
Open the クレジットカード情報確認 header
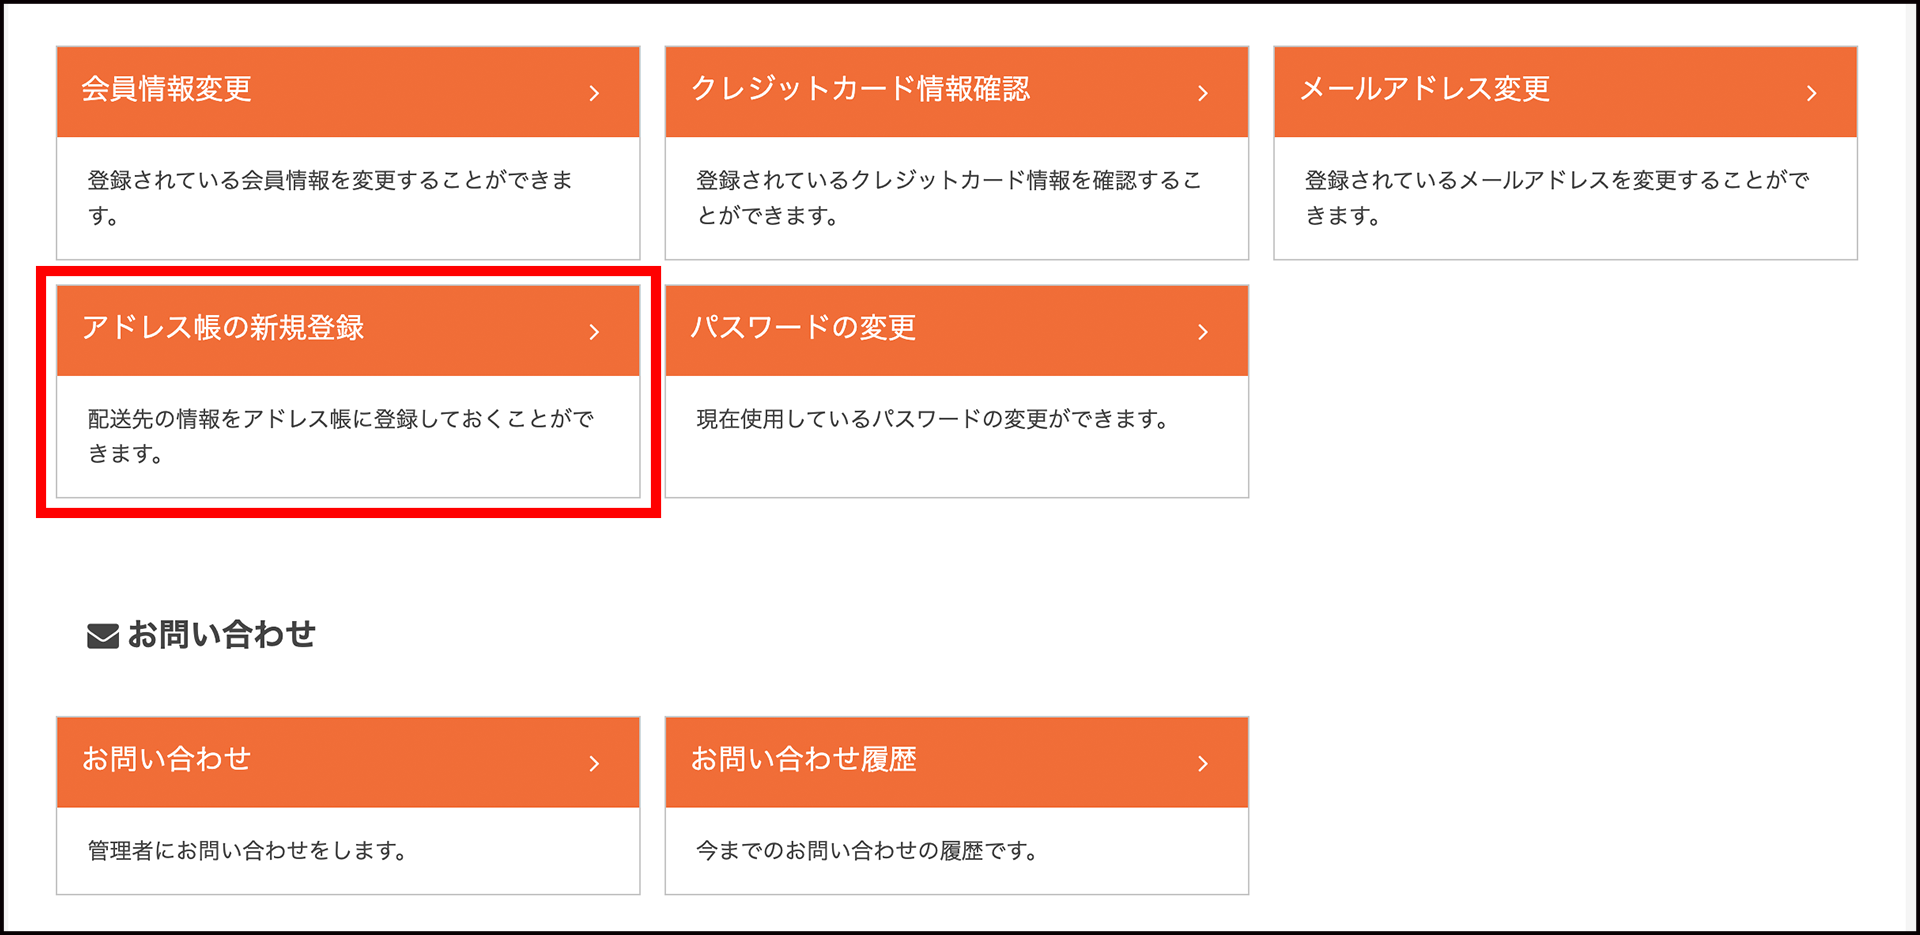click(x=957, y=92)
